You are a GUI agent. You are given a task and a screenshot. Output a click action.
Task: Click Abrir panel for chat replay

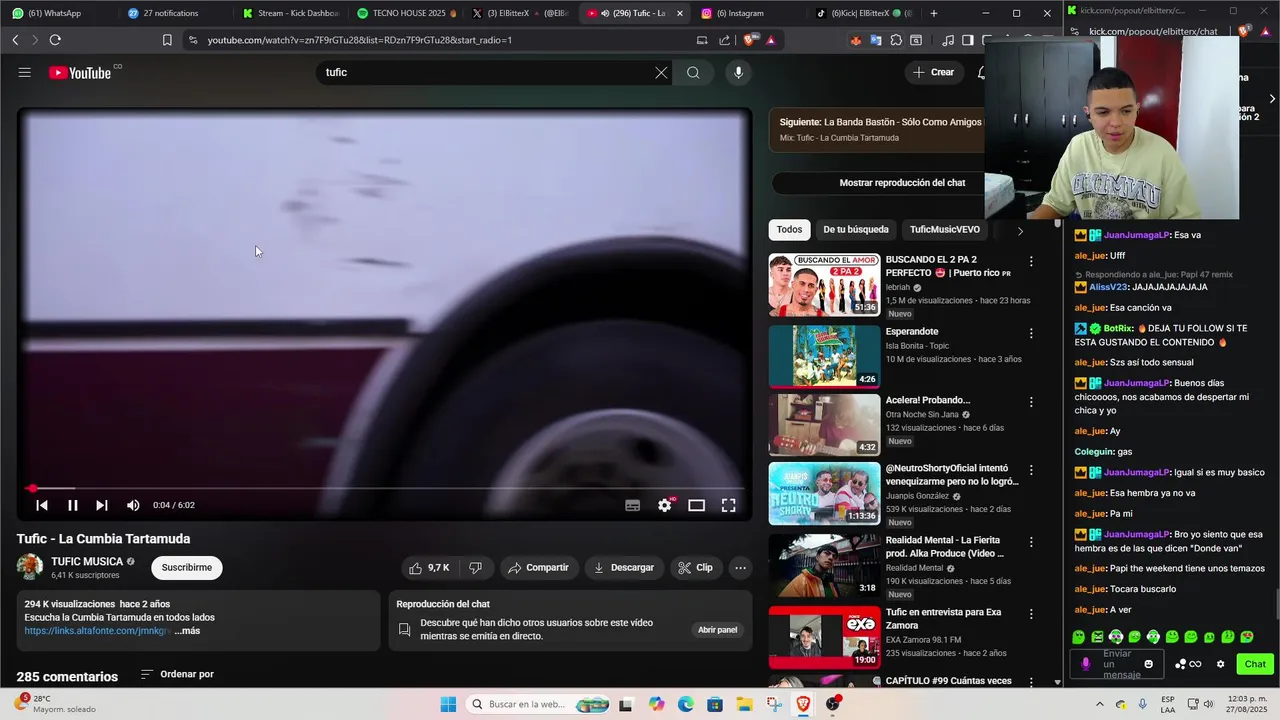(x=717, y=630)
